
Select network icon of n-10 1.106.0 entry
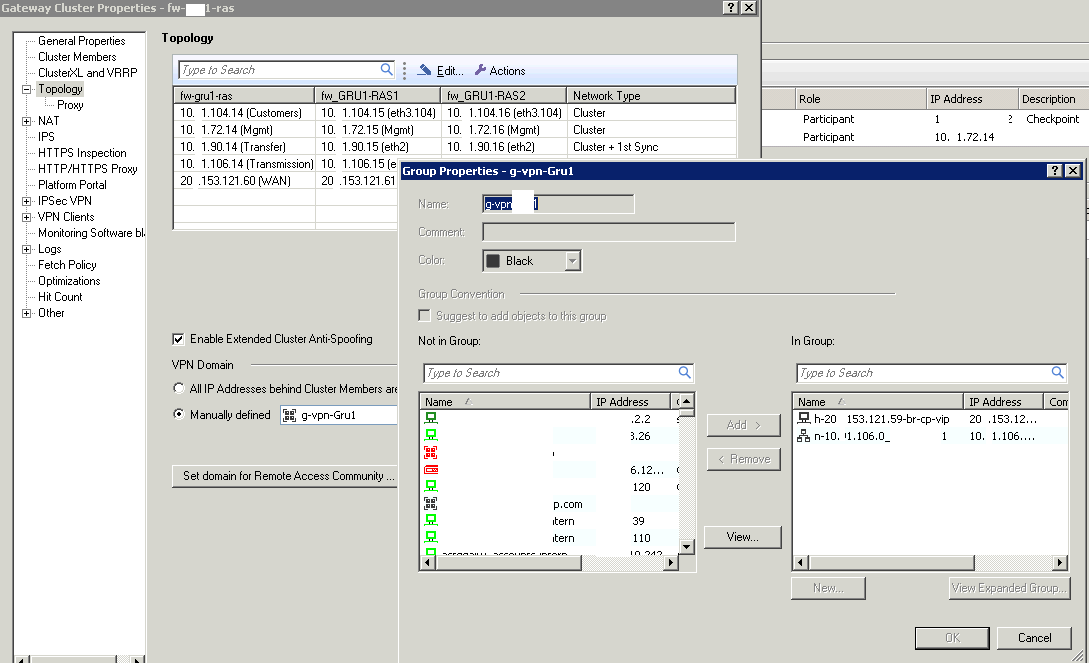pos(804,436)
